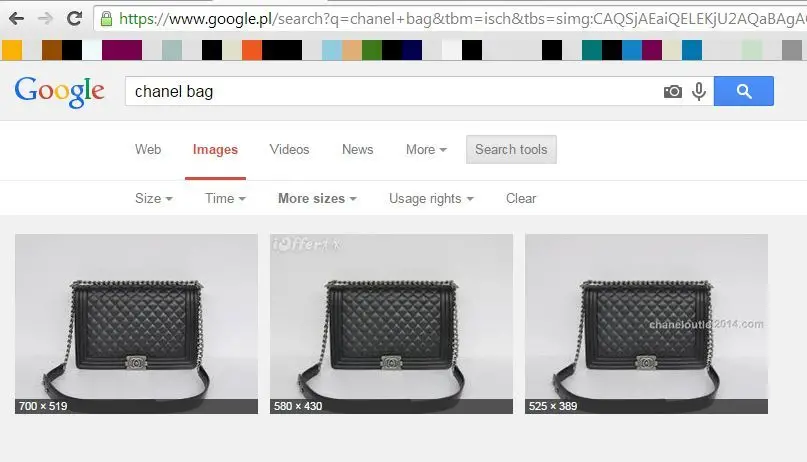Click the light blue bookmark swatch
This screenshot has width=807, height=462.
point(332,50)
